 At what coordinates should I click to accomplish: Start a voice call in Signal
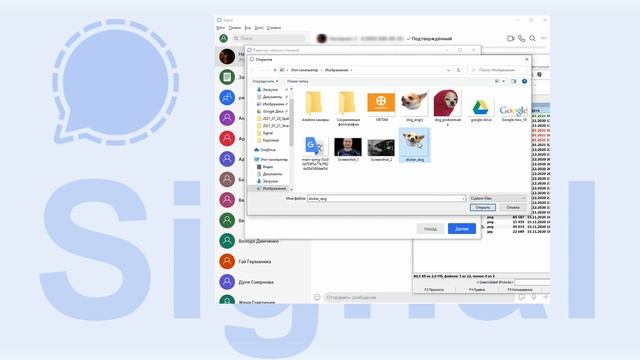point(521,38)
